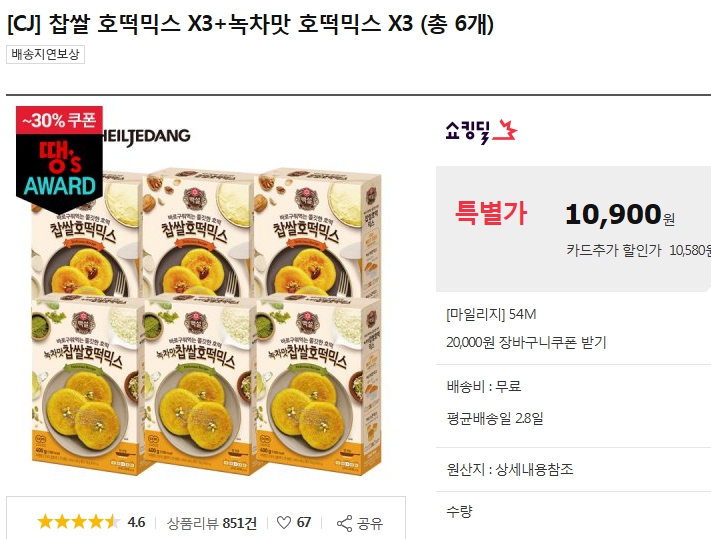Click the 4.6 rating score
Screen dimensions: 711x539
coord(136,522)
